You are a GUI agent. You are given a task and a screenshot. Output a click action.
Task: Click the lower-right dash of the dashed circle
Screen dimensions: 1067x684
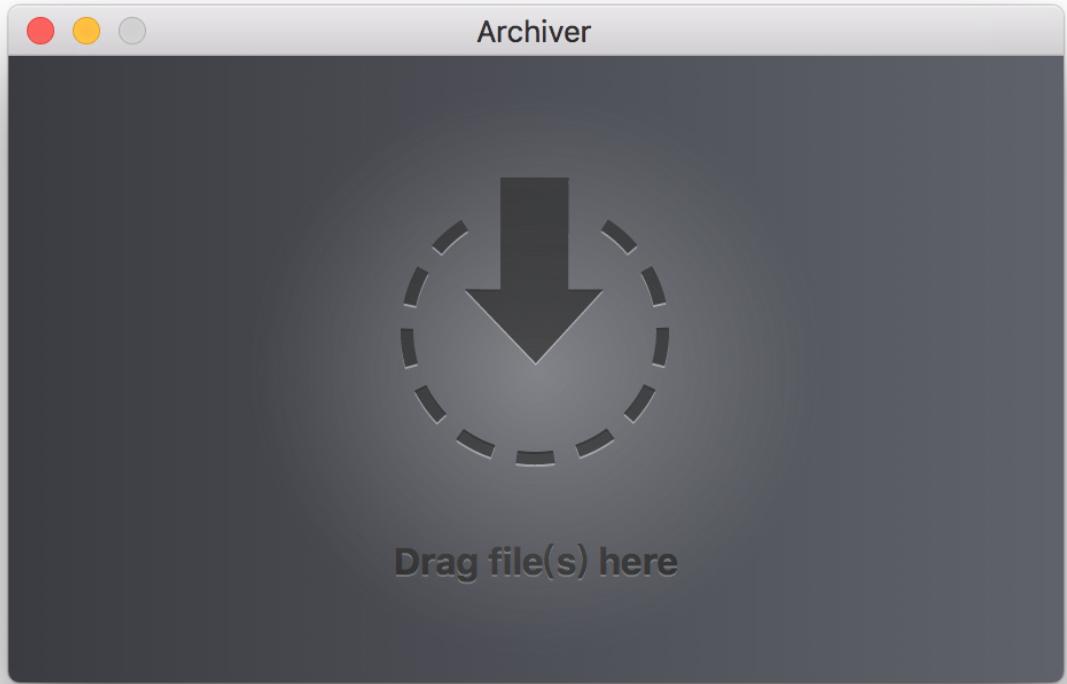(640, 403)
